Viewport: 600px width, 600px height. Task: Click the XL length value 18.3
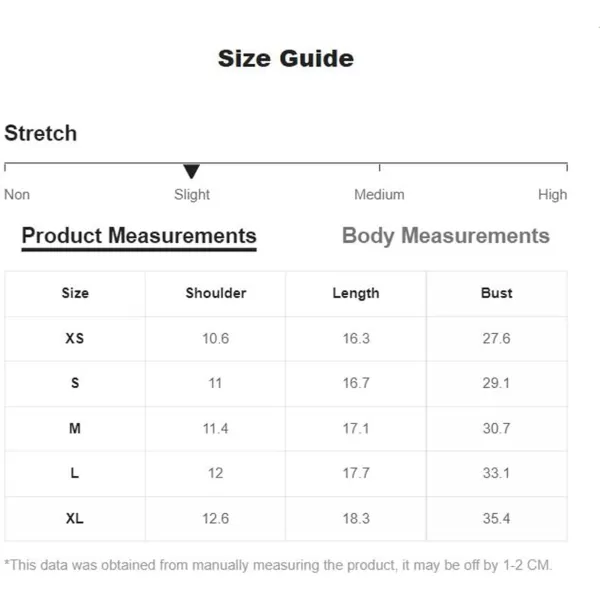tap(356, 518)
